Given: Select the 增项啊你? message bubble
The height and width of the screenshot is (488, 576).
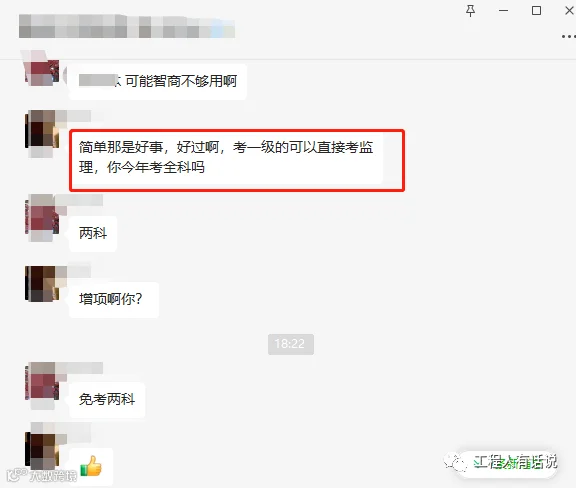Looking at the screenshot, I should tap(114, 300).
